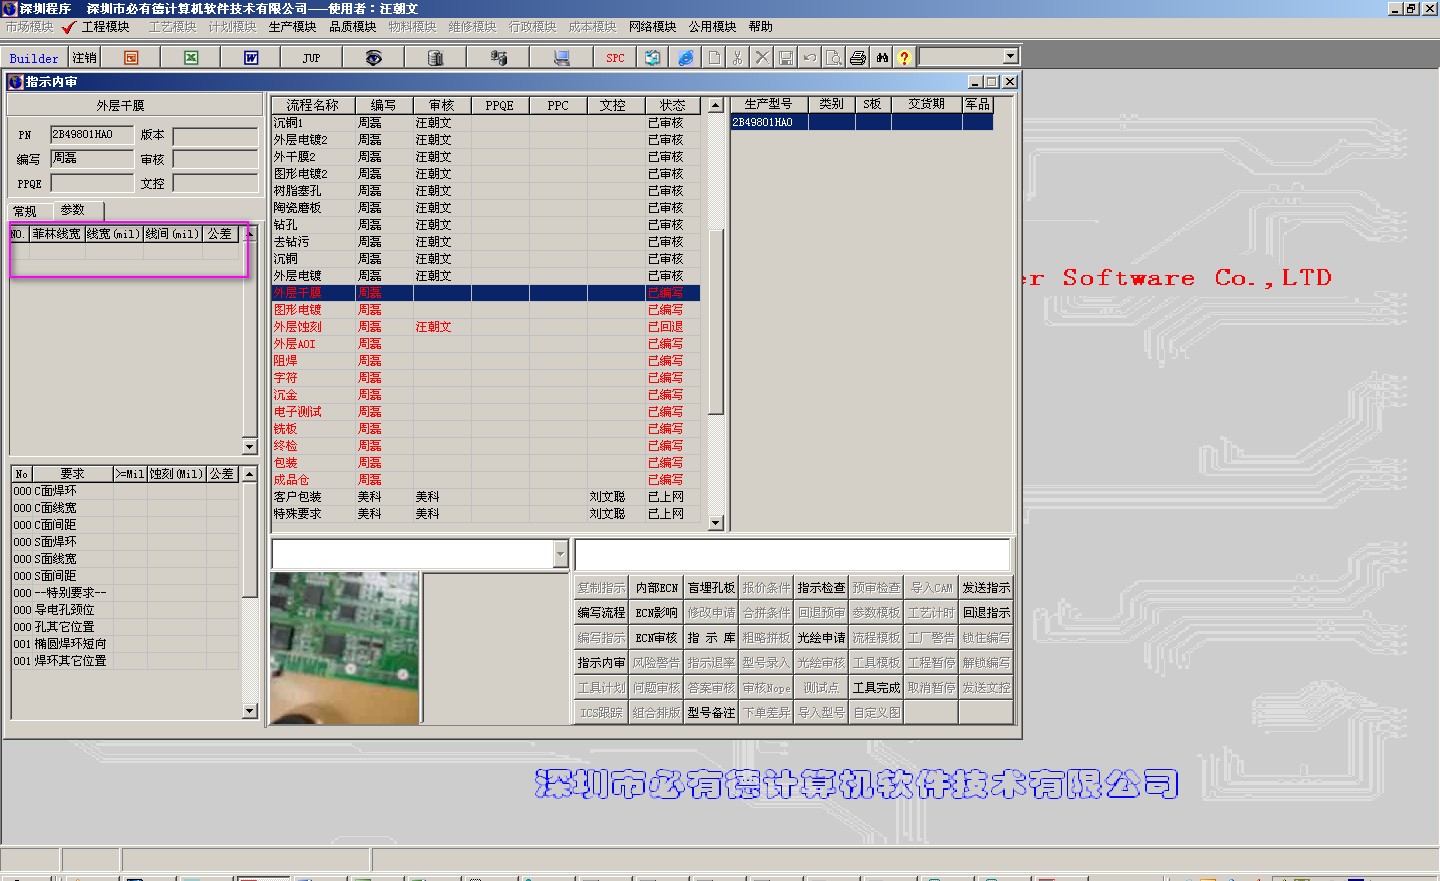Open the Internet Explorer toolbar icon
This screenshot has height=881, width=1440.
point(685,58)
